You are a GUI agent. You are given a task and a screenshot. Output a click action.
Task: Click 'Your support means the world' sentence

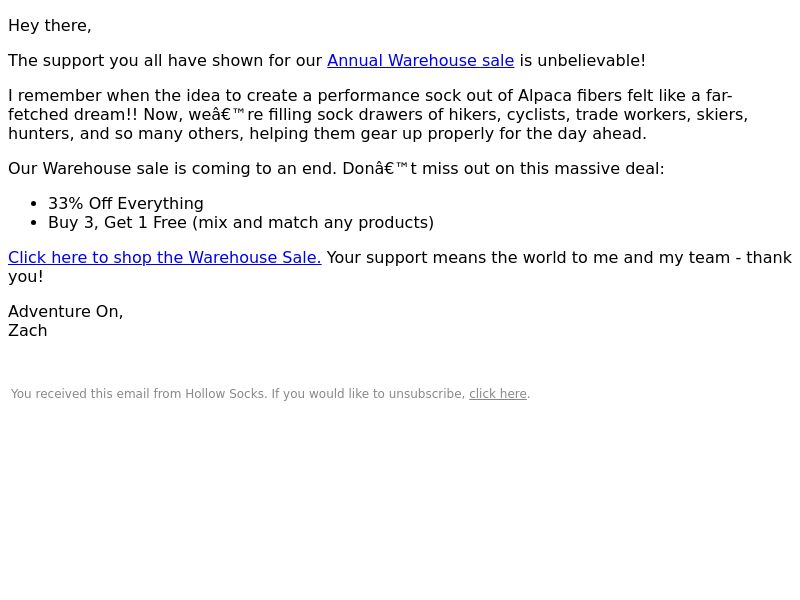click(446, 258)
